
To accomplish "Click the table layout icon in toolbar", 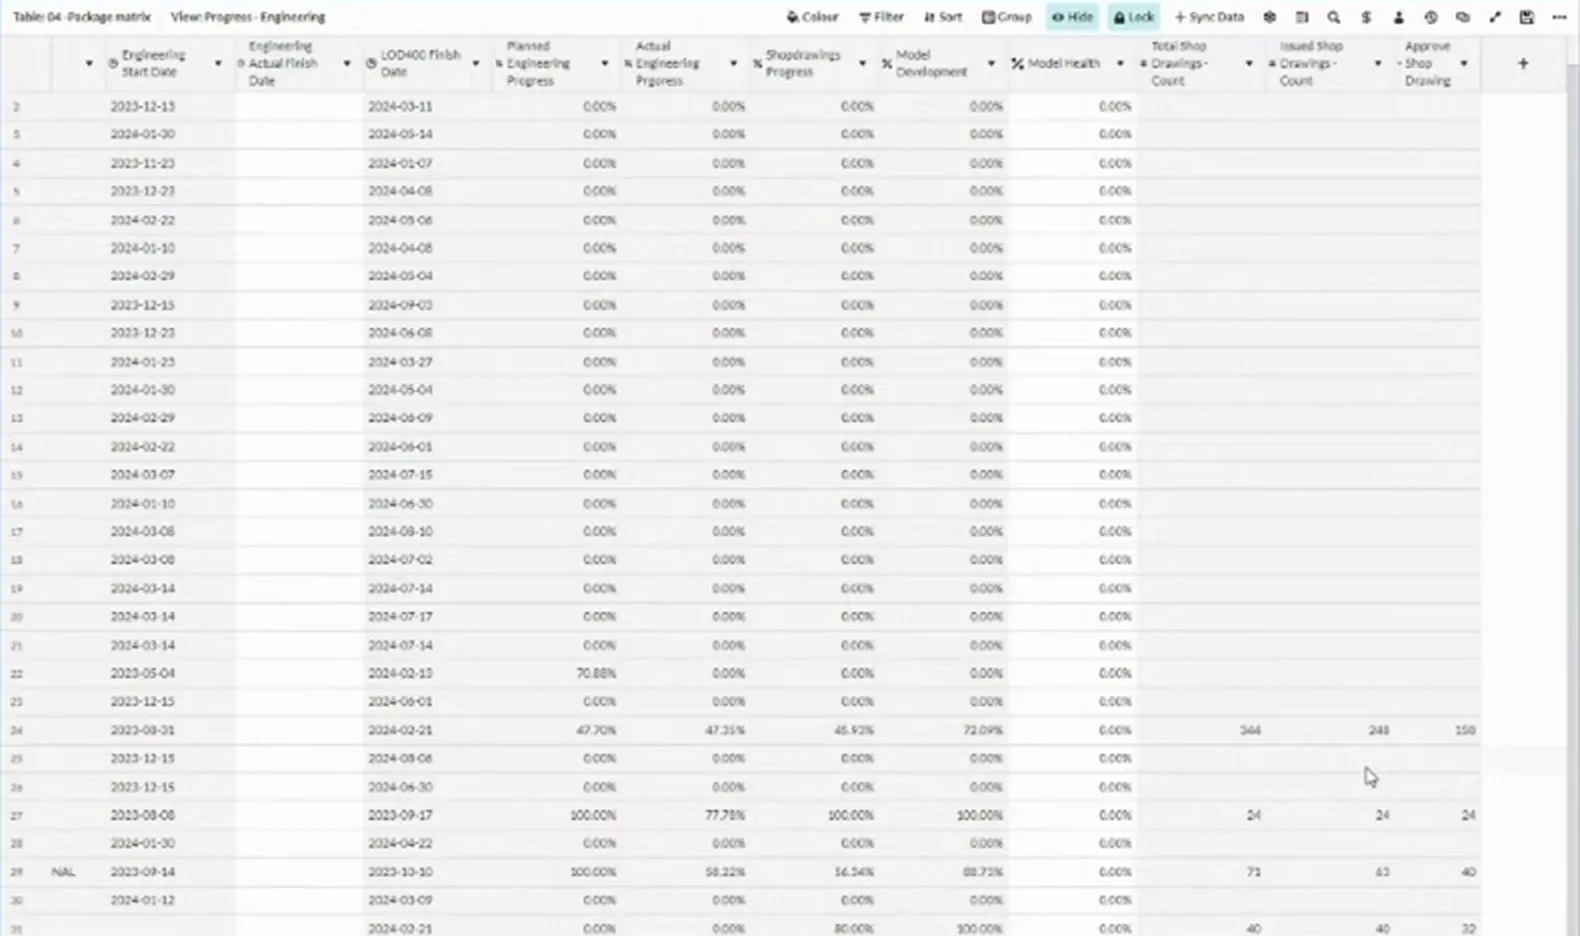I will (x=1302, y=17).
